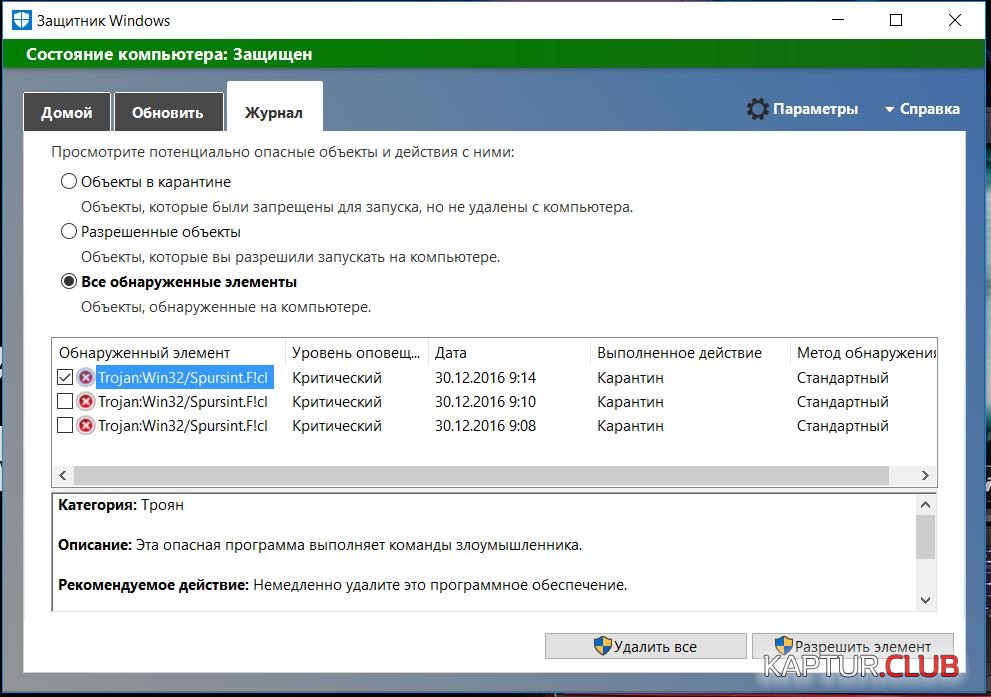Check the checkbox for the 30.12.2016 9:08 trojan

coord(64,425)
